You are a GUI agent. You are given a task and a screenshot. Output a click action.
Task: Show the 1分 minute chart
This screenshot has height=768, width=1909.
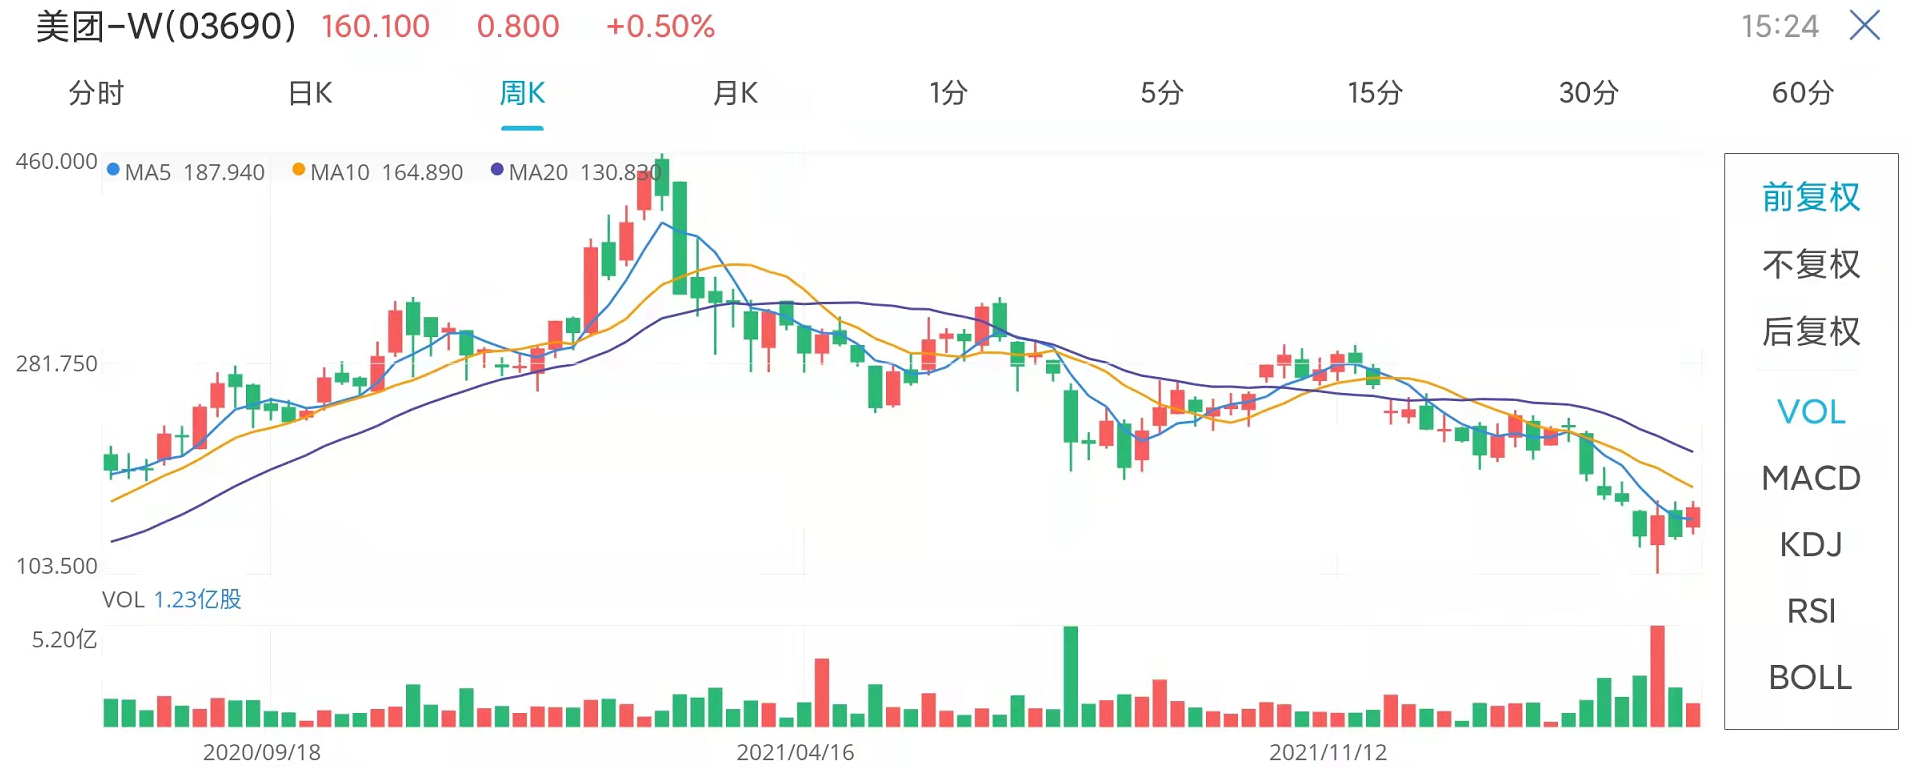(948, 93)
